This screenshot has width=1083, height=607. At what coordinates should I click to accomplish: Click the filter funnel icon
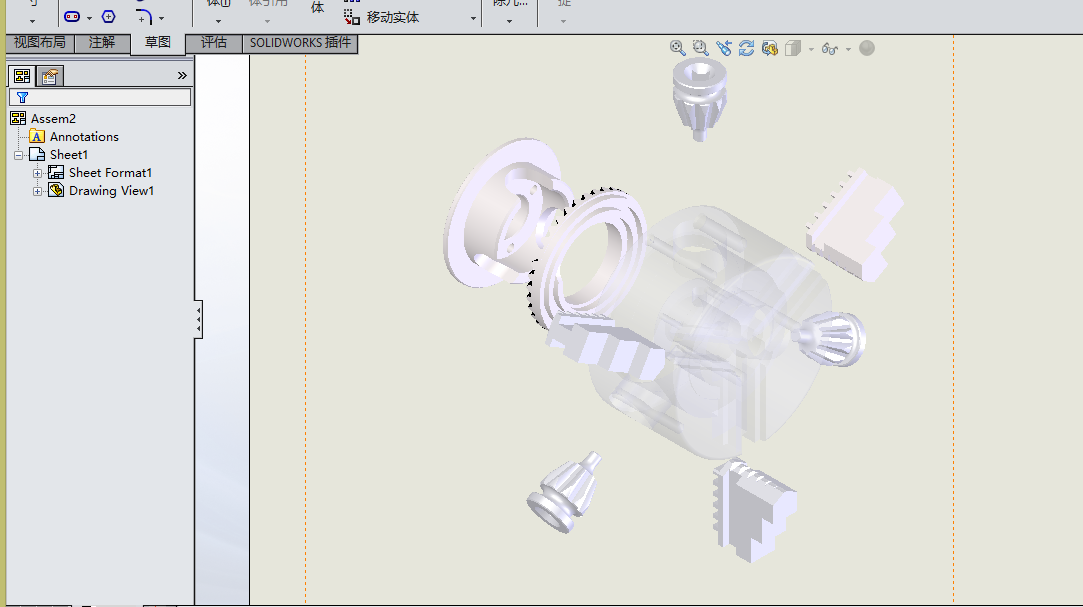[22, 97]
